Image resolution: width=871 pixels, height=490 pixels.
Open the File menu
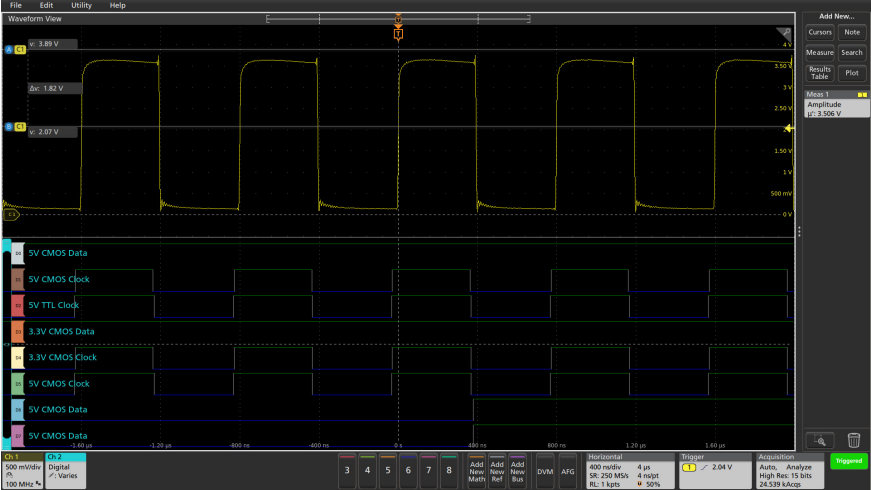click(x=15, y=5)
